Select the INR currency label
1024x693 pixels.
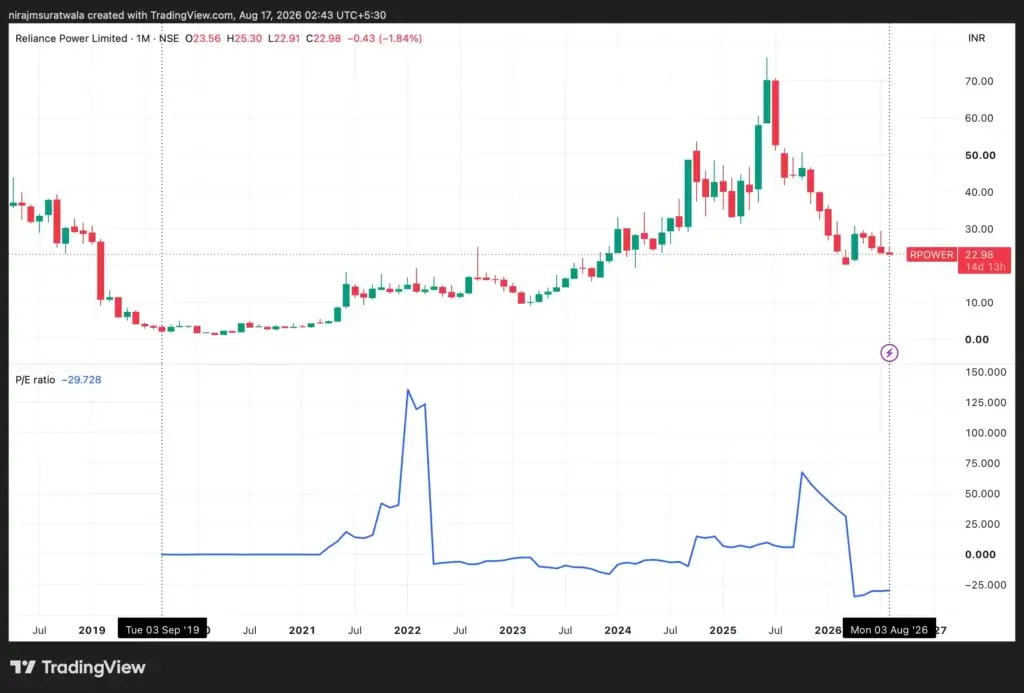[x=976, y=39]
